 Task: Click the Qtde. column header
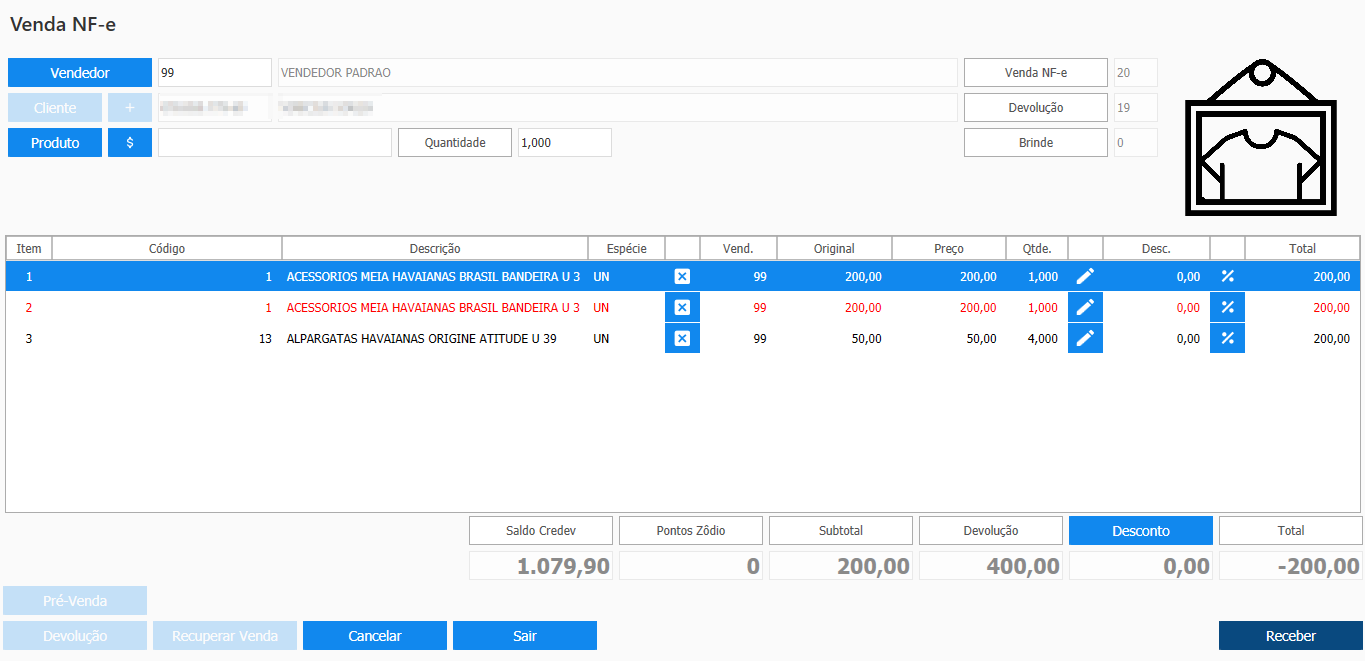[x=1037, y=249]
